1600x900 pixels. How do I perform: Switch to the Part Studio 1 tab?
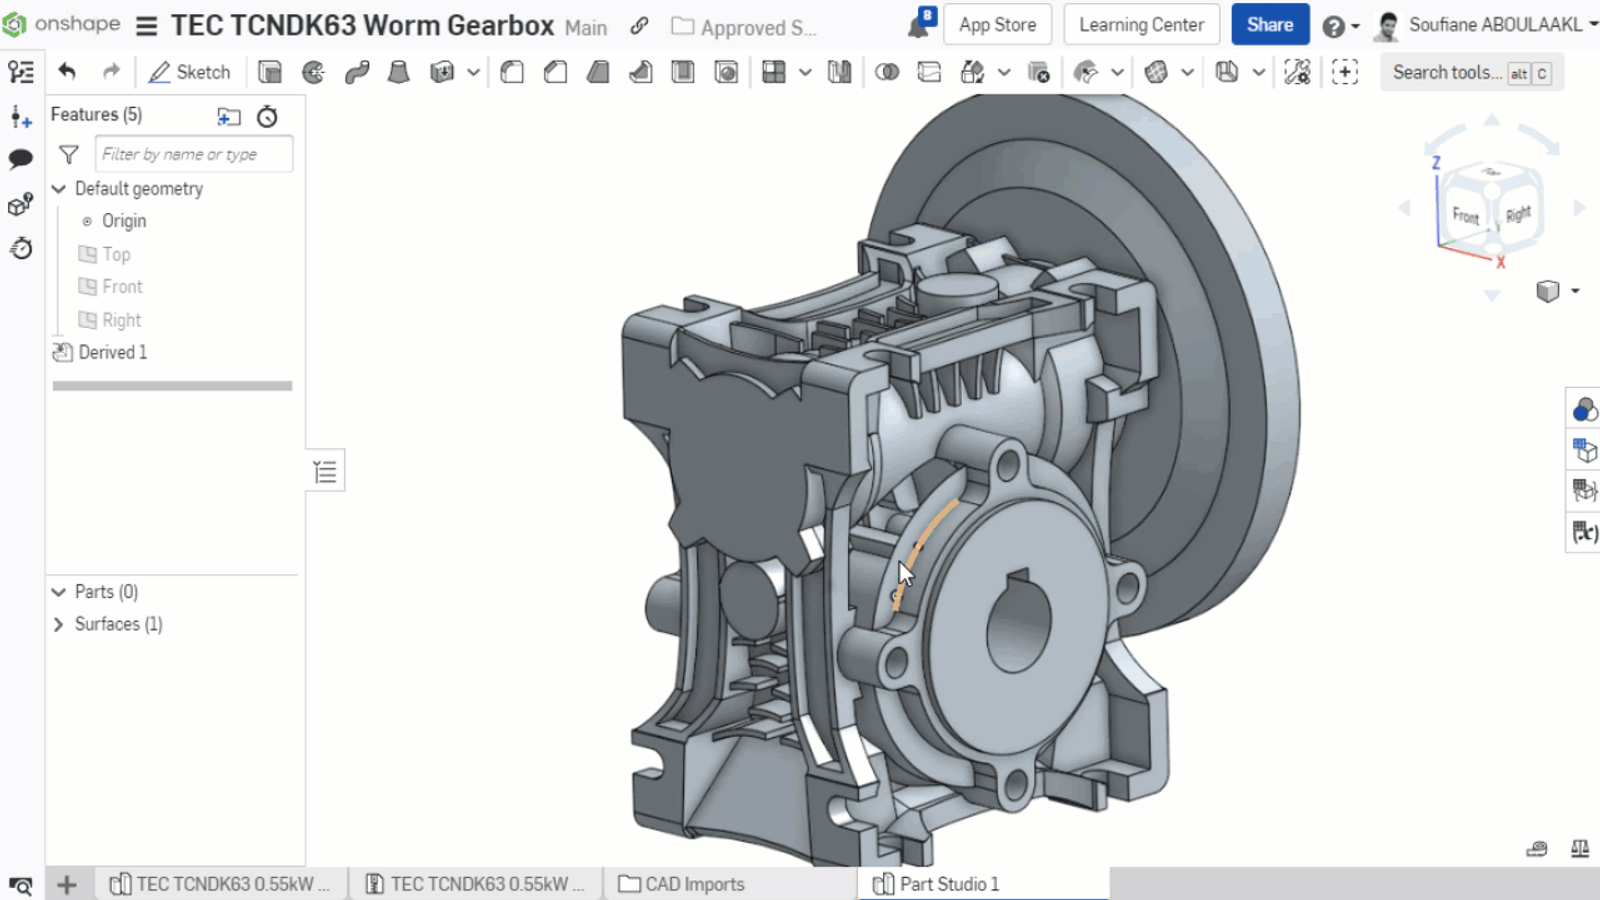click(948, 884)
